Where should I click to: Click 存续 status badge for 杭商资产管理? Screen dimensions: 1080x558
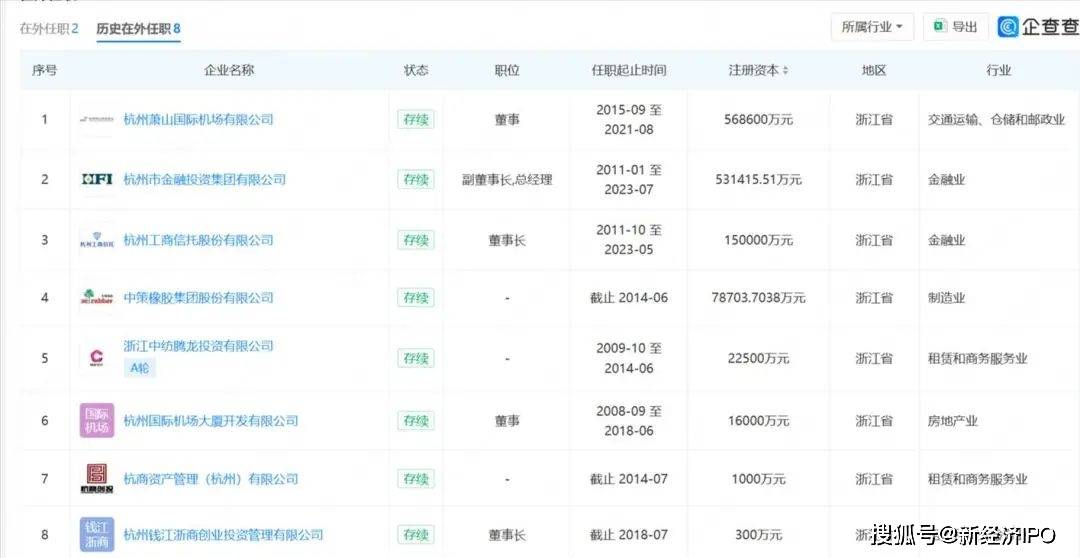click(415, 479)
